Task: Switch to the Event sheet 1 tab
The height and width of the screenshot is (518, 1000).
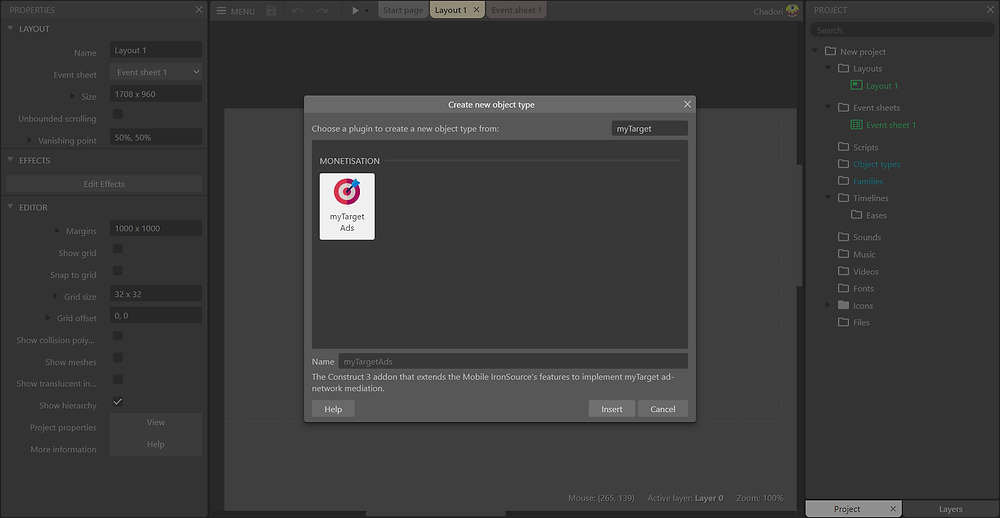Action: 517,10
